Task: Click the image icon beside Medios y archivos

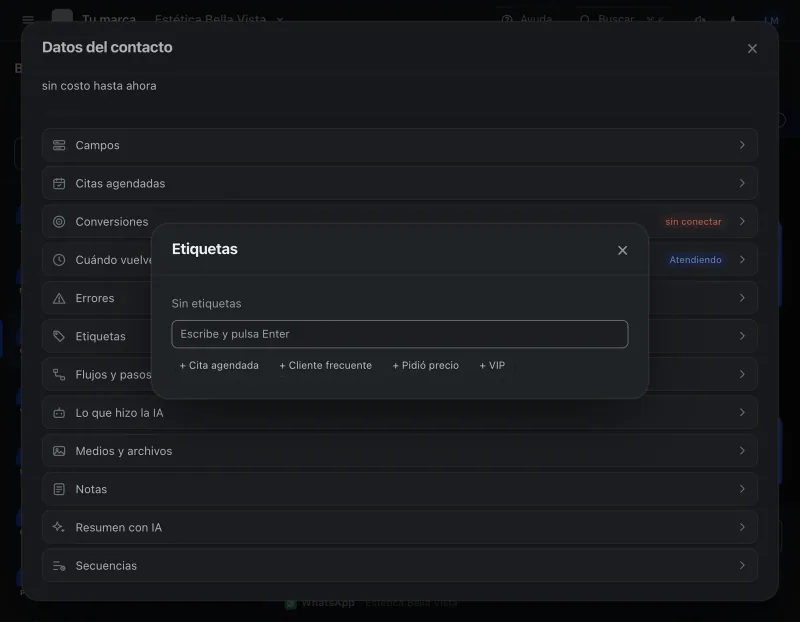Action: 59,451
